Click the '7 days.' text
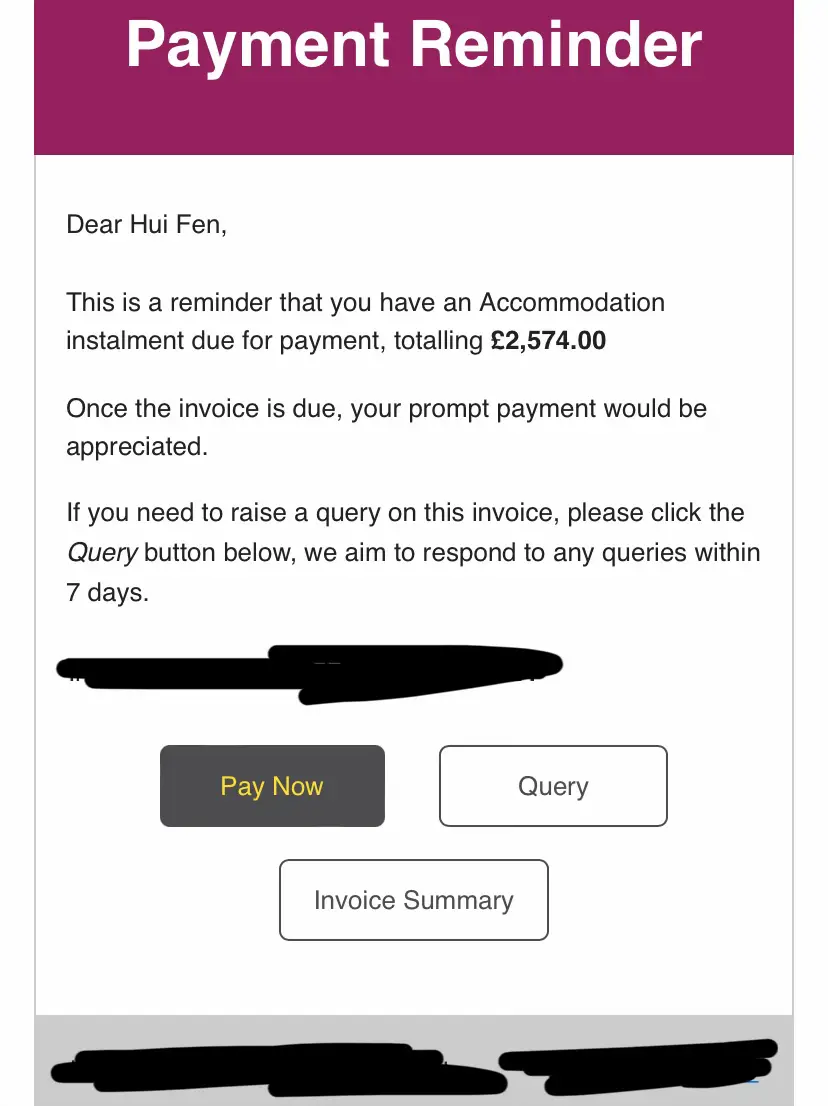Image resolution: width=828 pixels, height=1106 pixels. pyautogui.click(x=107, y=592)
